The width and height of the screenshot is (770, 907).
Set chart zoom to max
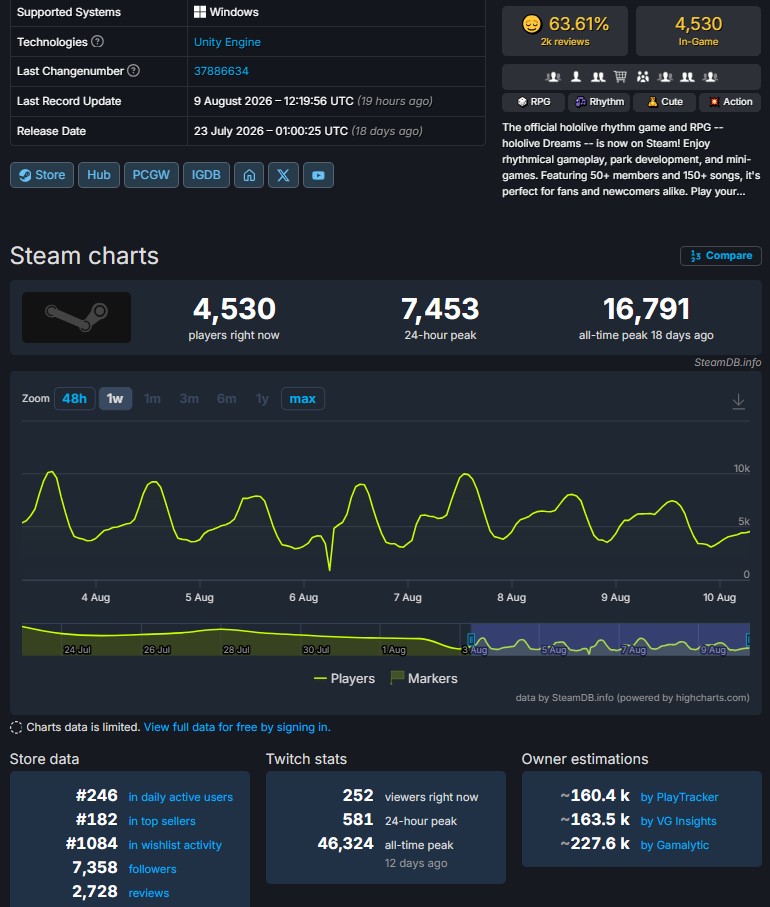303,399
